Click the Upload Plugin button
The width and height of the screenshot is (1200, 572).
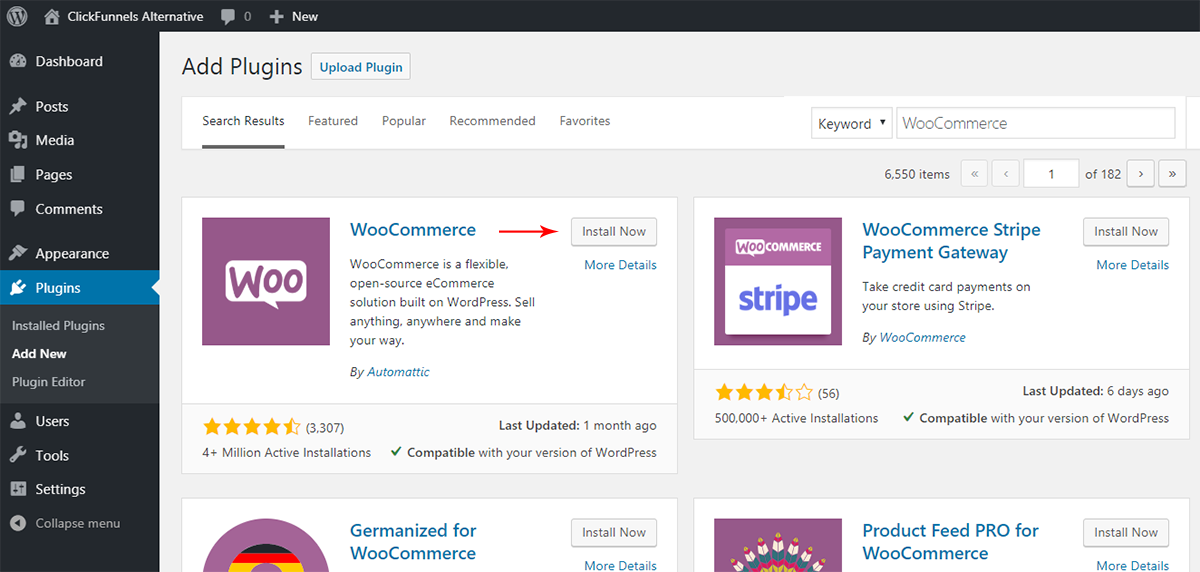pyautogui.click(x=361, y=67)
